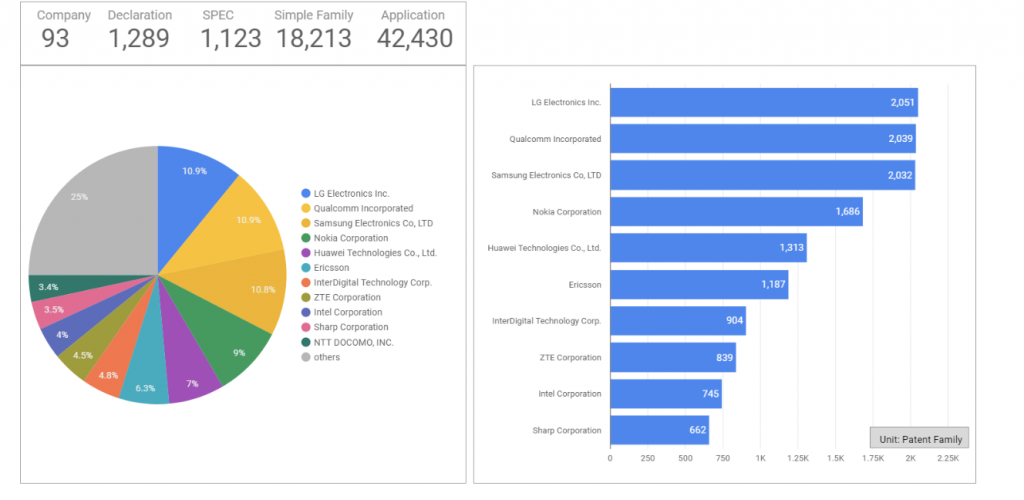Select the Ericsson legend entry
This screenshot has height=500, width=1024.
[325, 268]
